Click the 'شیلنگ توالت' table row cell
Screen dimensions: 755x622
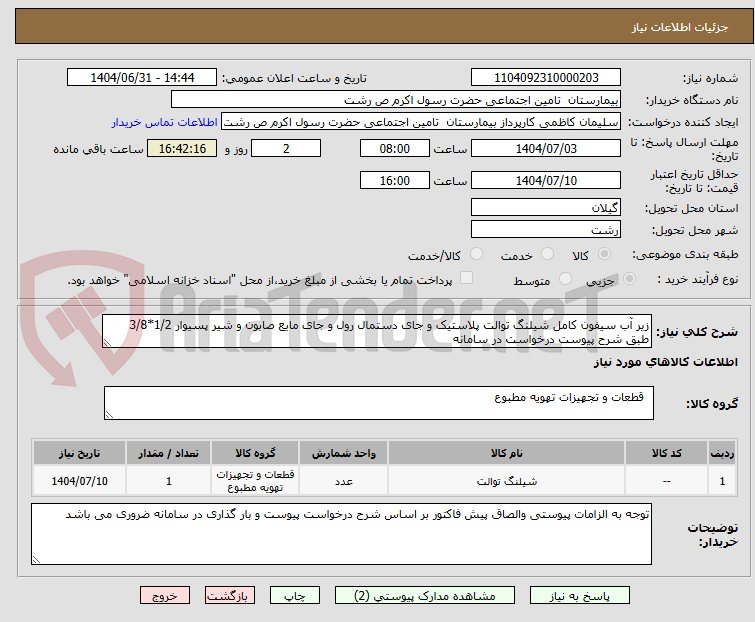point(506,481)
